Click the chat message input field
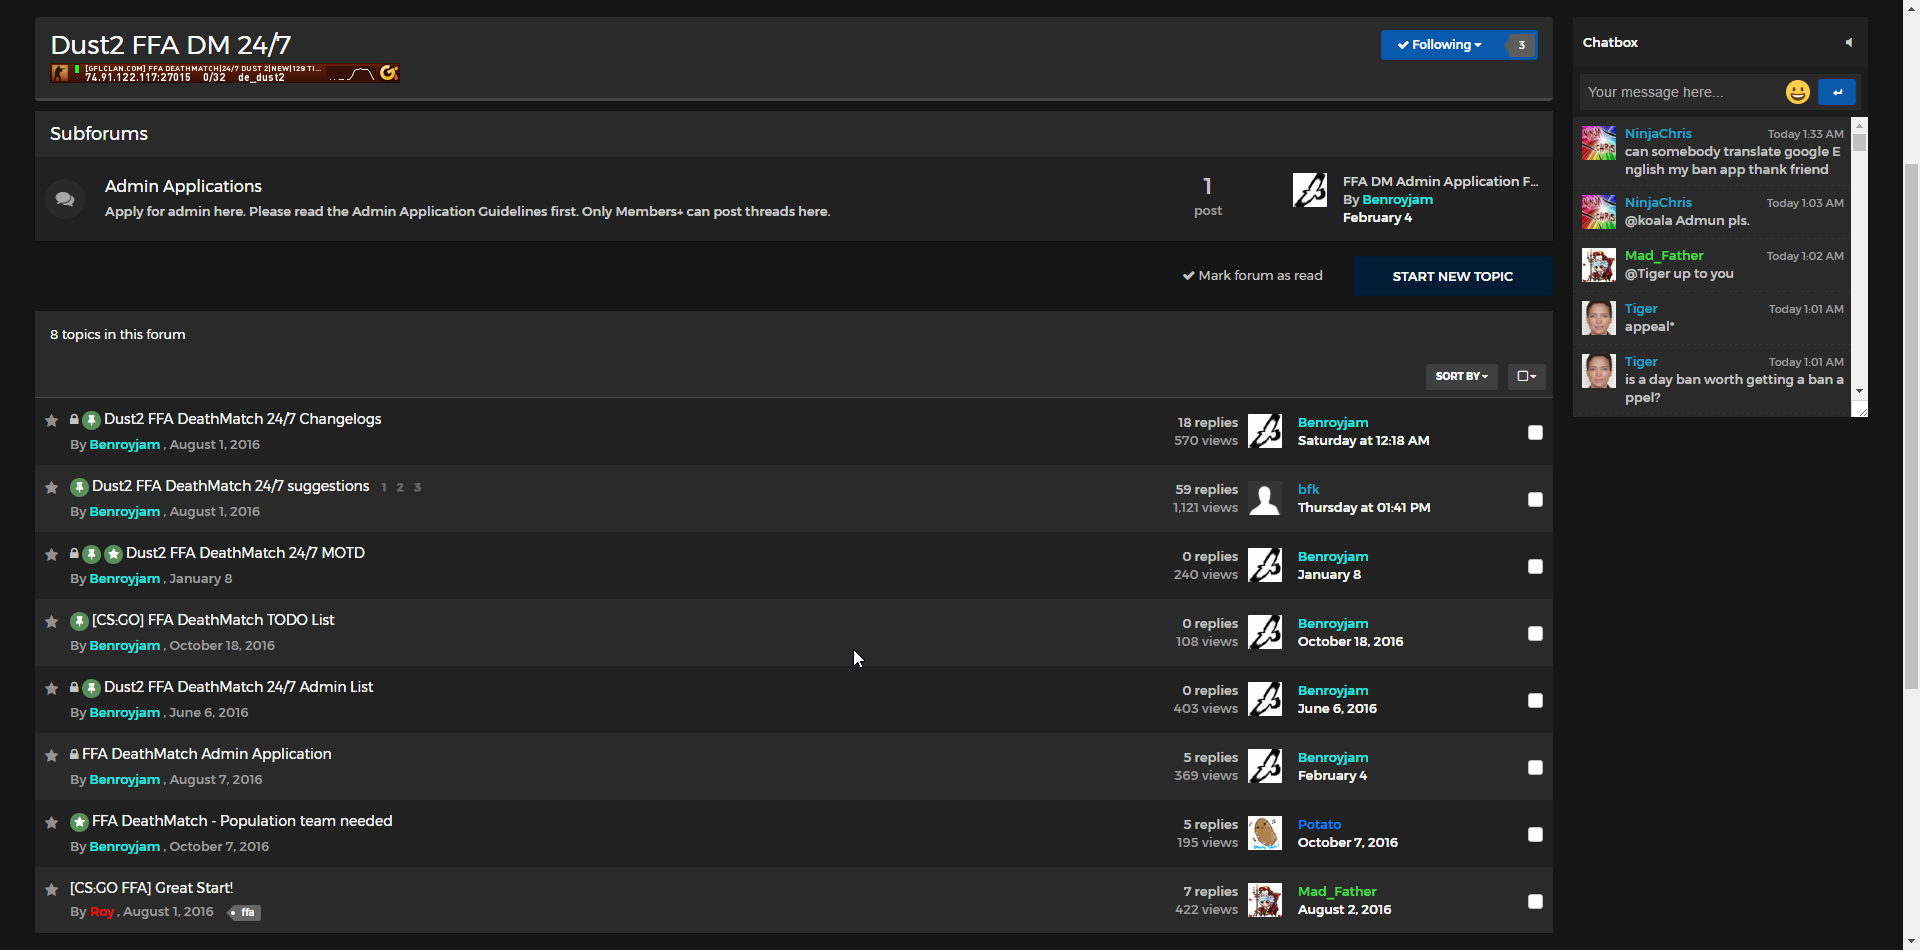Screen dimensions: 1920x950 (1680, 92)
